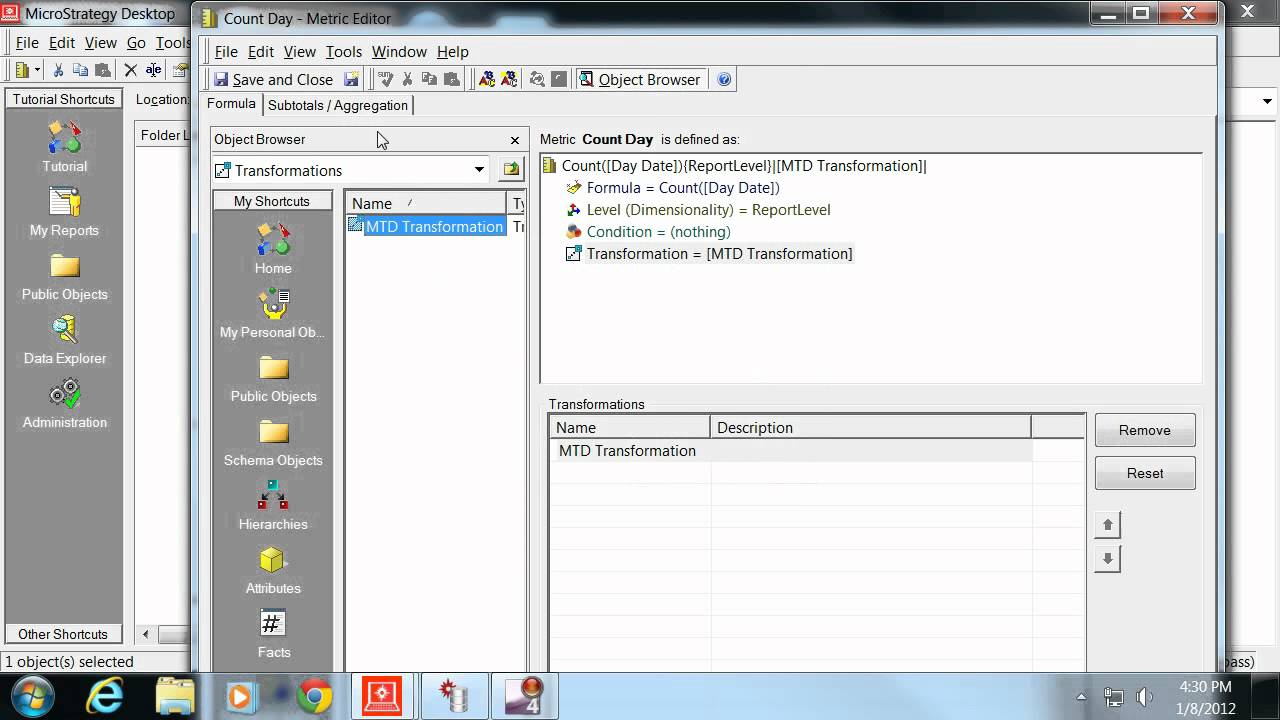Open the Hierarchies shortcut

click(x=273, y=506)
